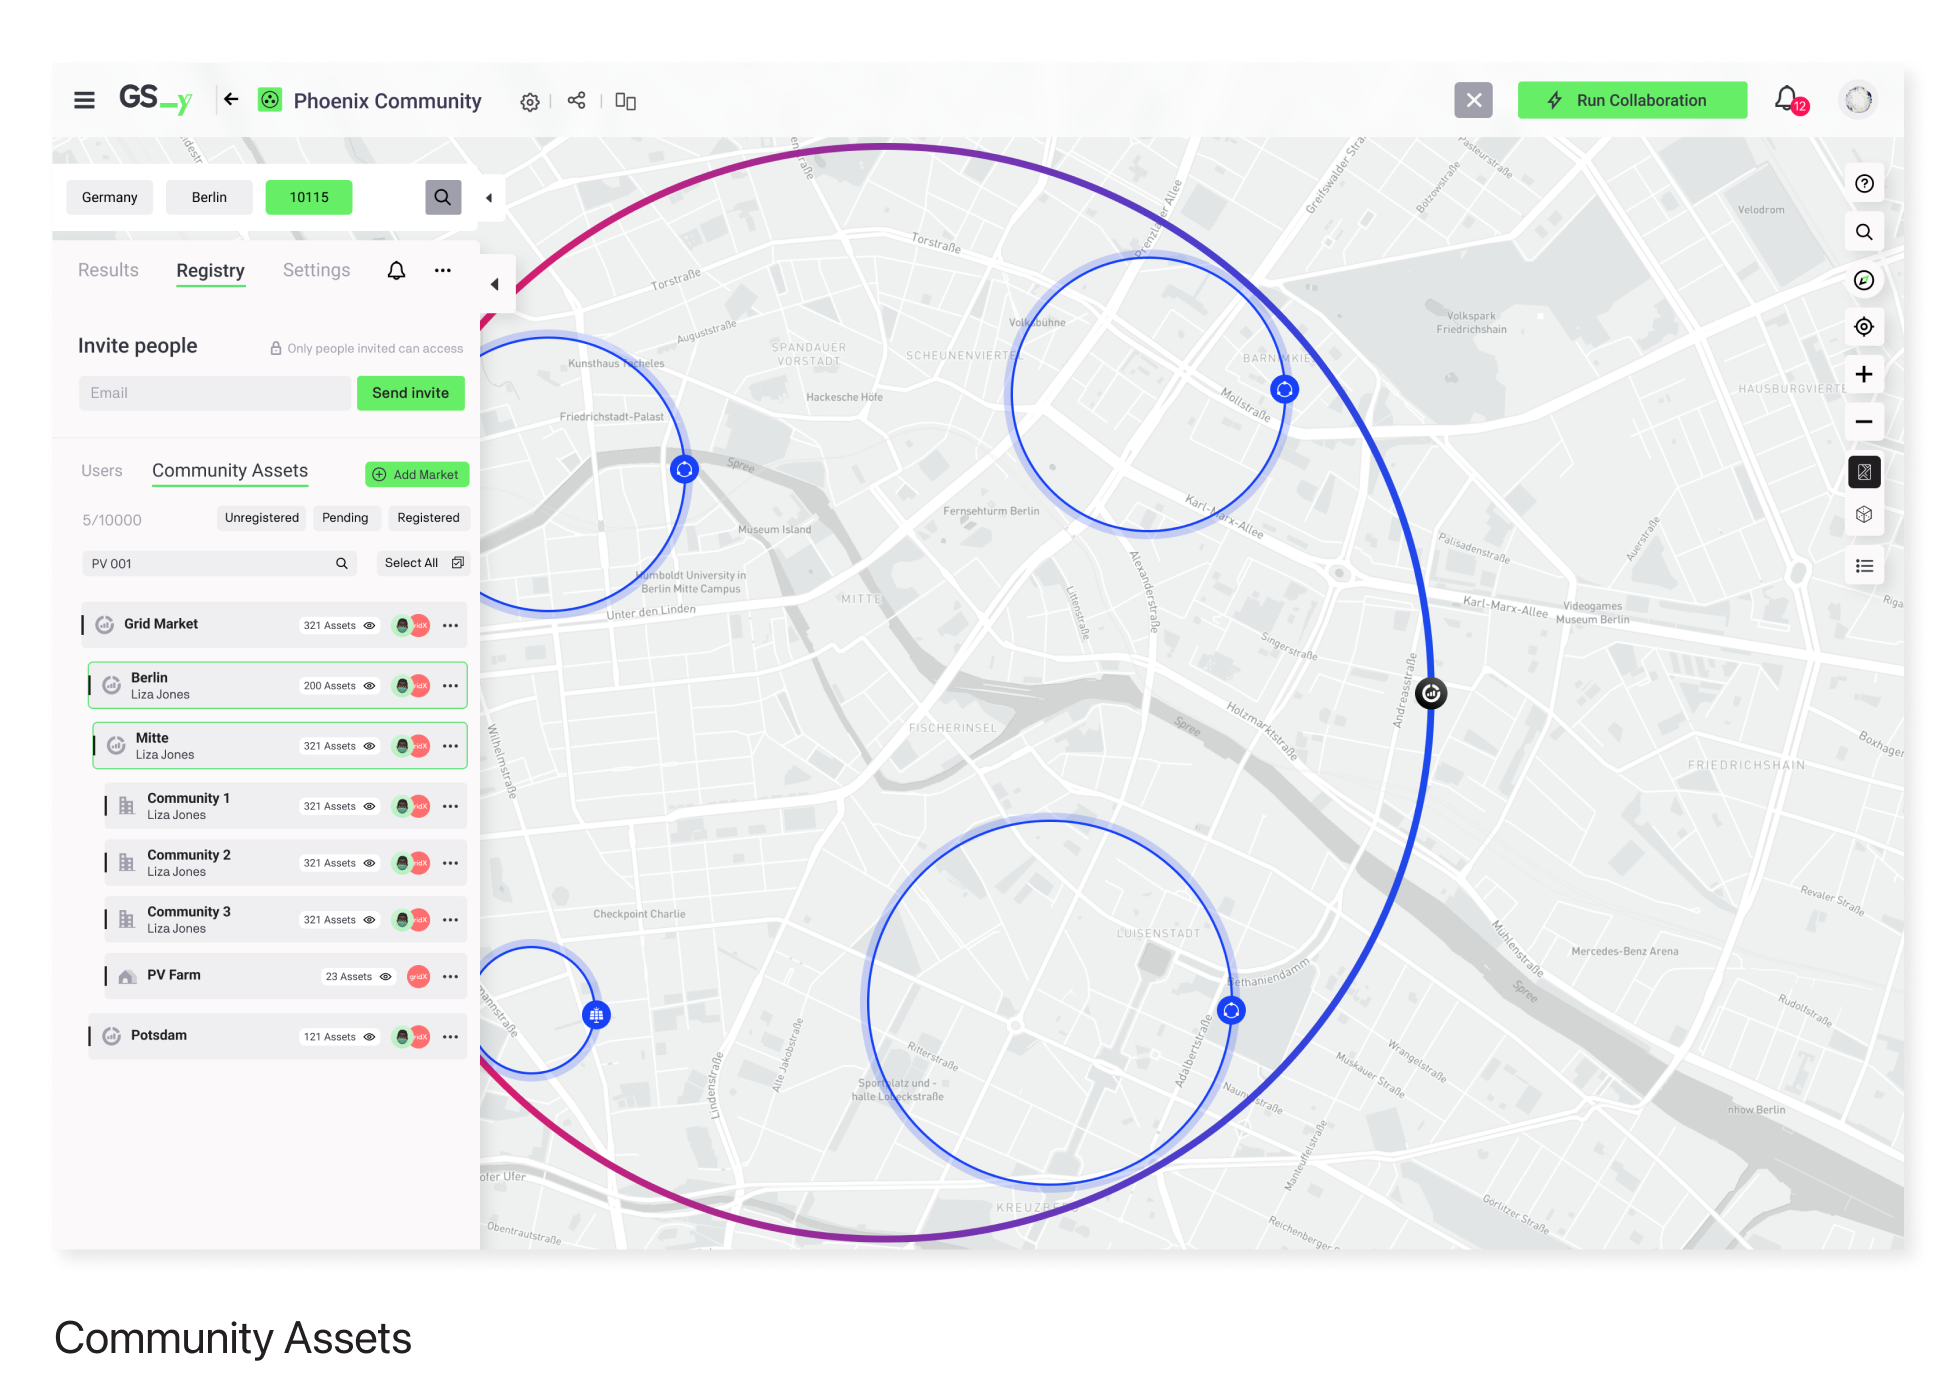Click the share icon in header

576,100
